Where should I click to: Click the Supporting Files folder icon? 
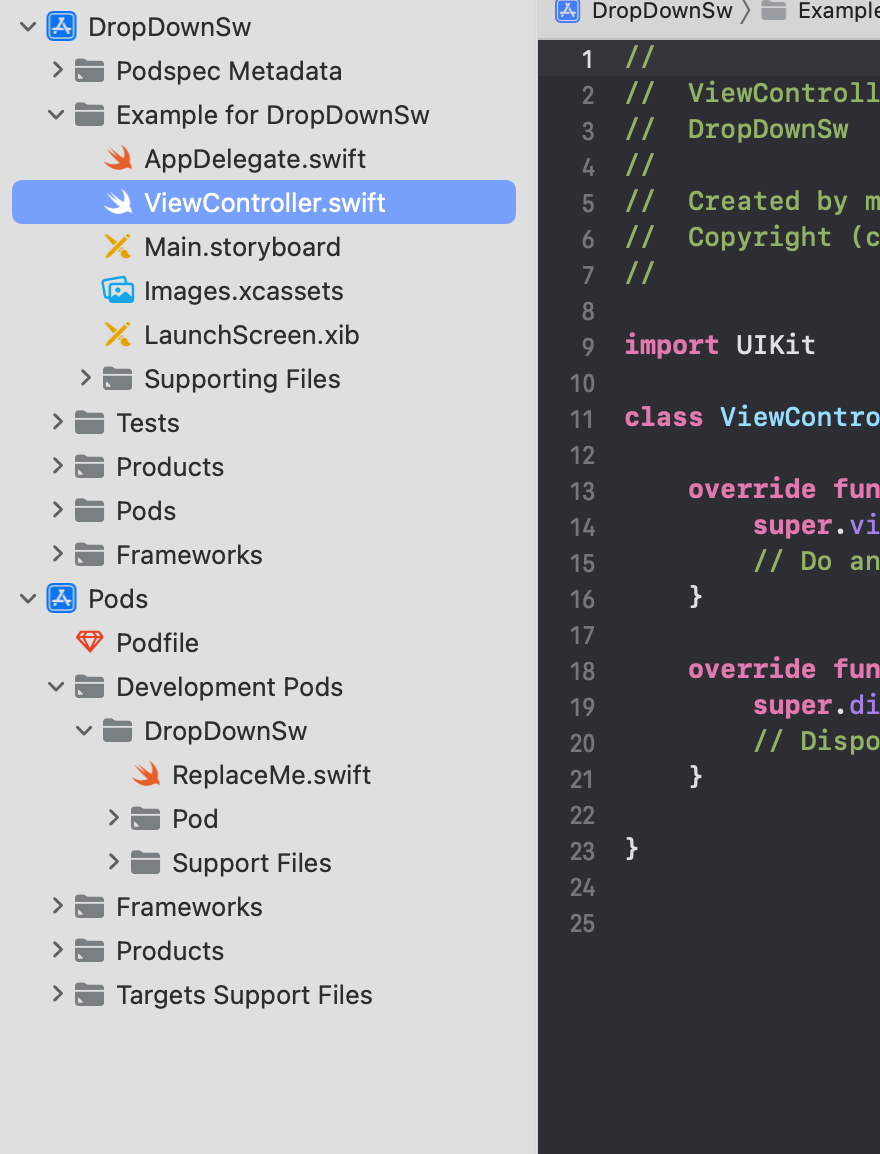(118, 379)
